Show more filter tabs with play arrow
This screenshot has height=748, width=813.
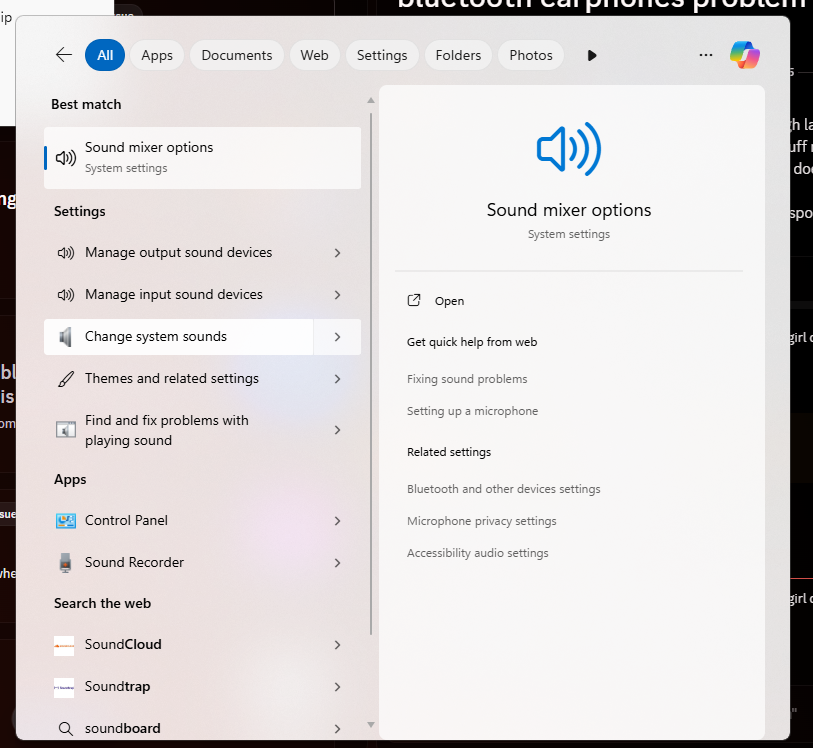pyautogui.click(x=592, y=55)
